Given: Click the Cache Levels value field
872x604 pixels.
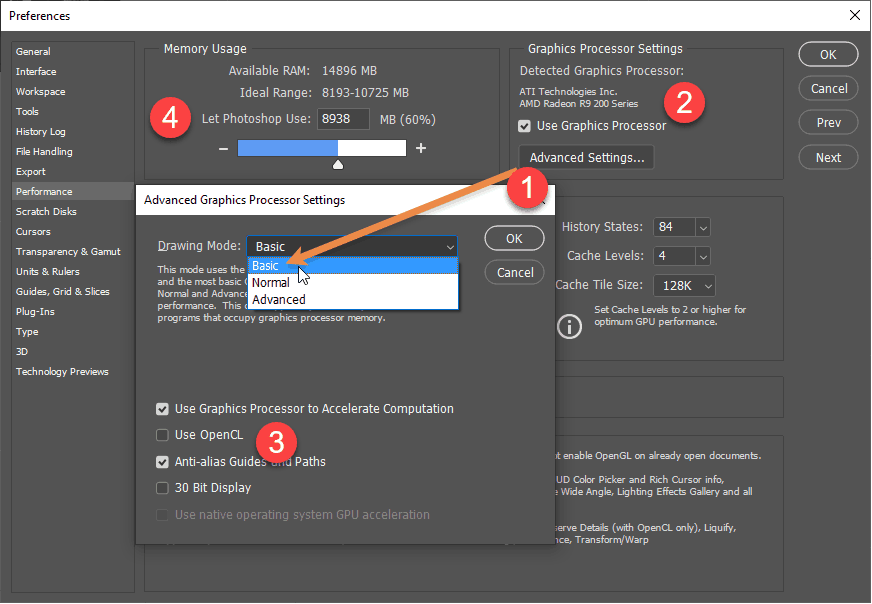Looking at the screenshot, I should [674, 256].
